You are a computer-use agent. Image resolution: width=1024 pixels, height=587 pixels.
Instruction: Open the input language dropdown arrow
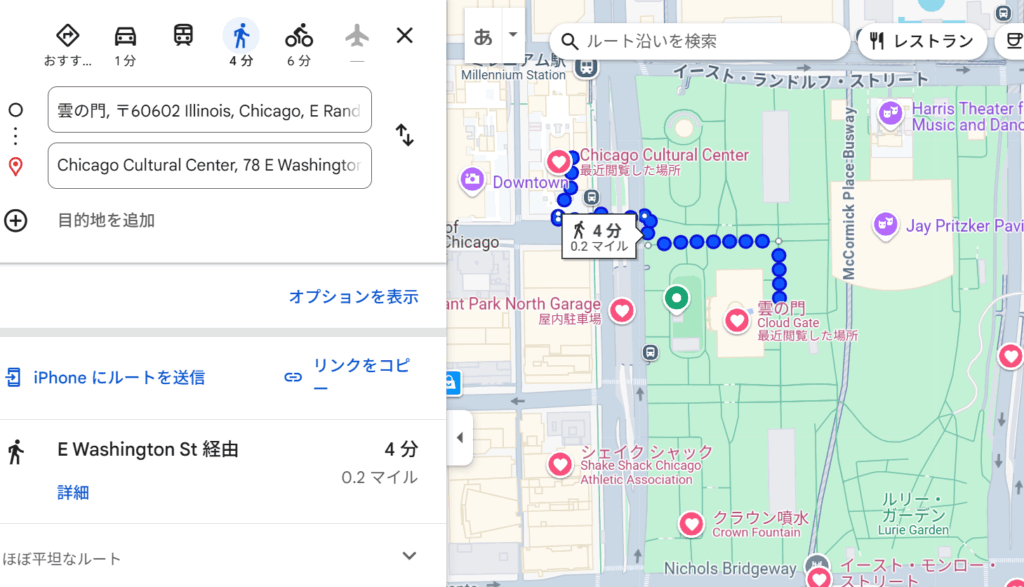tap(513, 35)
